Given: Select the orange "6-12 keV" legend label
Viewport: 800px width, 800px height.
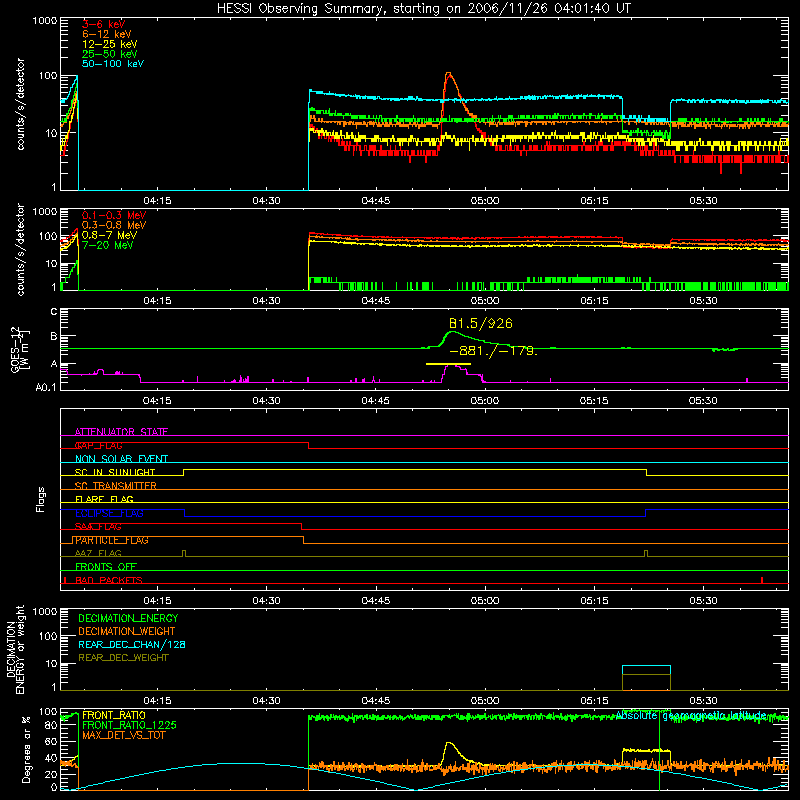Looking at the screenshot, I should click(107, 34).
